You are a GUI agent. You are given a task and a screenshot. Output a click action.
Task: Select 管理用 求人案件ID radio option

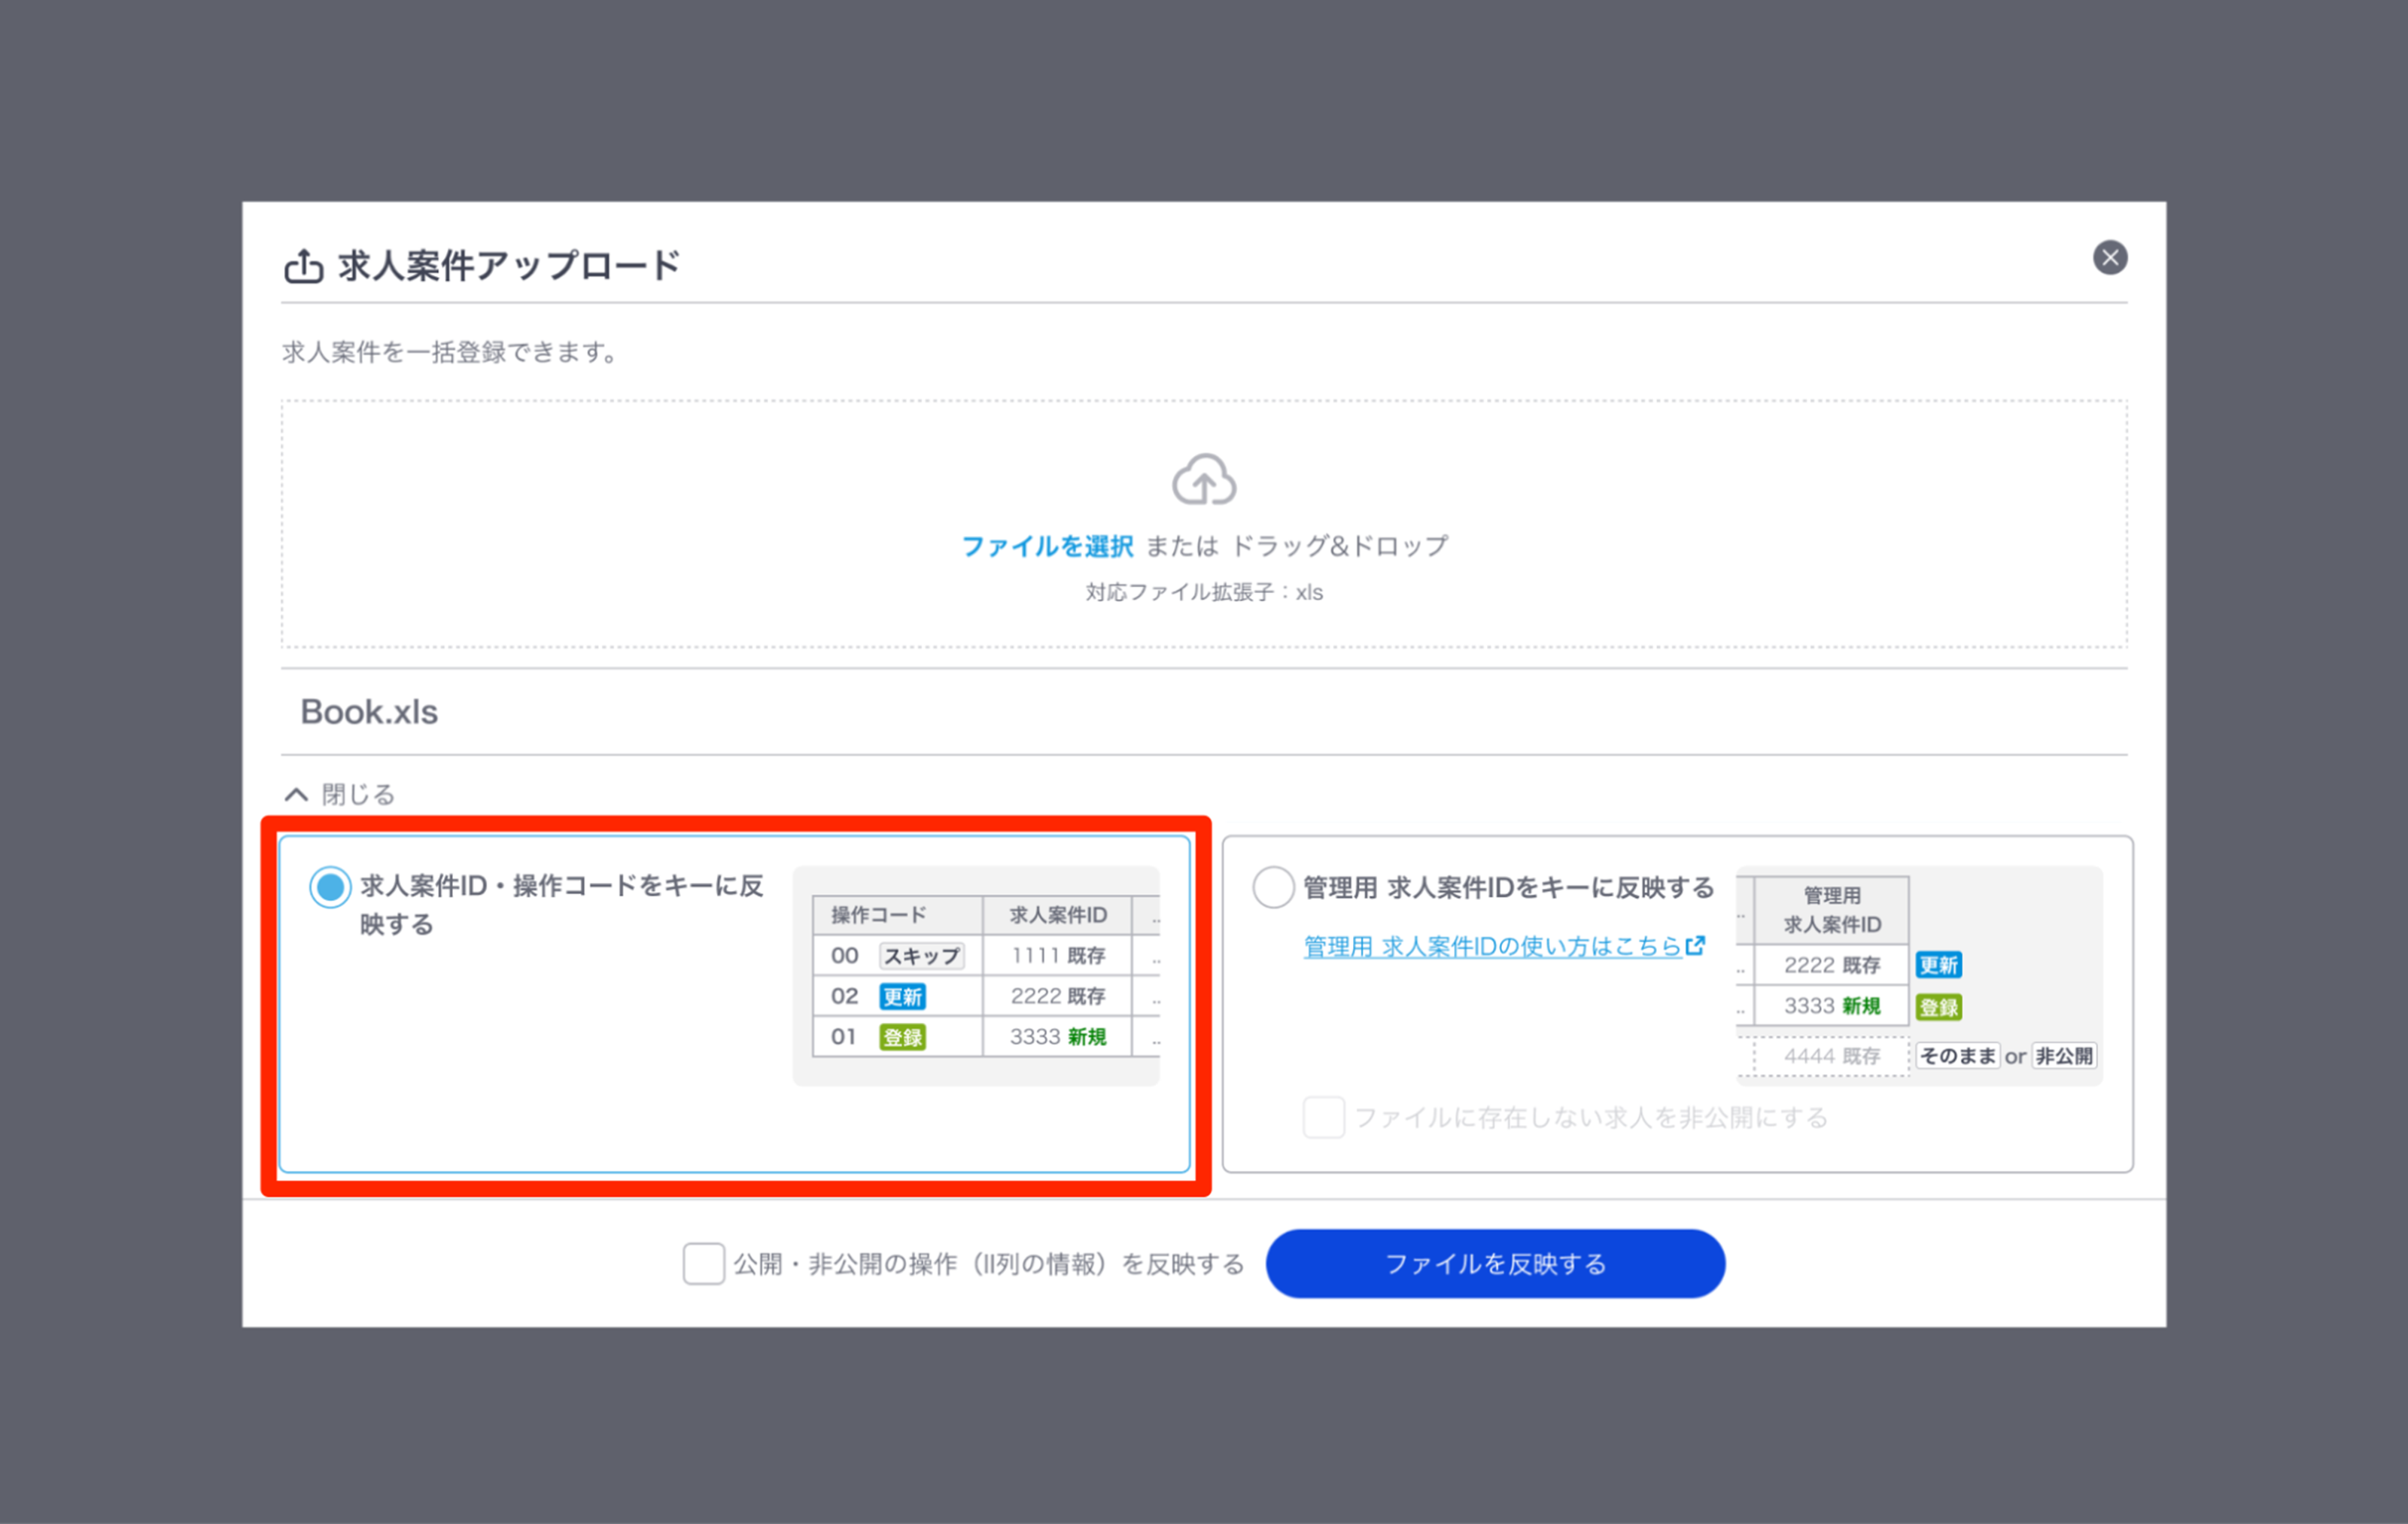click(1273, 887)
